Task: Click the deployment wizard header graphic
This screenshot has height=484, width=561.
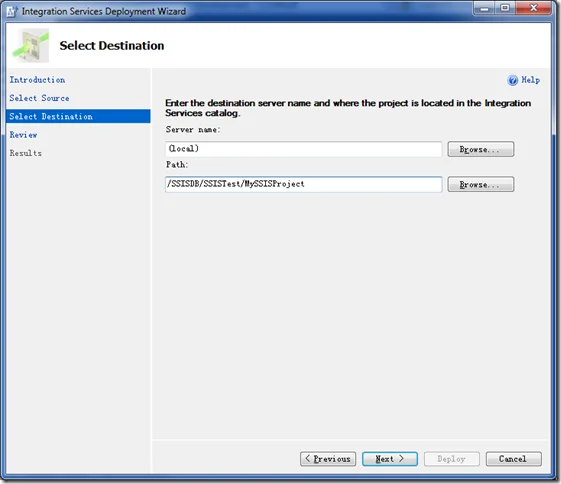Action: (x=31, y=45)
